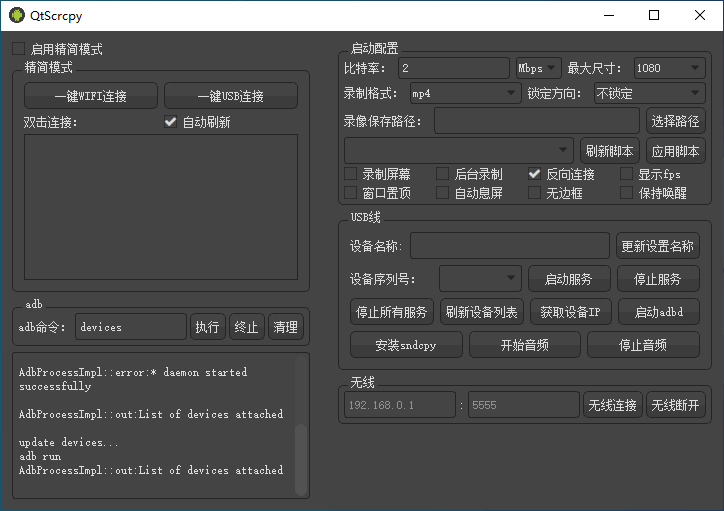Viewport: 724px width, 511px height.
Task: Open the 设备序列号 dropdown
Action: pyautogui.click(x=480, y=279)
